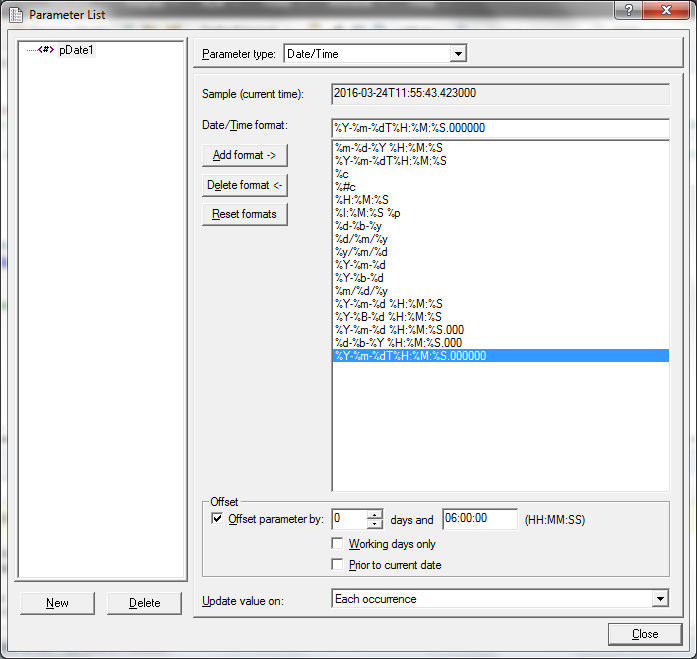The width and height of the screenshot is (697, 659).
Task: Click Delete below the parameter list
Action: pyautogui.click(x=144, y=603)
